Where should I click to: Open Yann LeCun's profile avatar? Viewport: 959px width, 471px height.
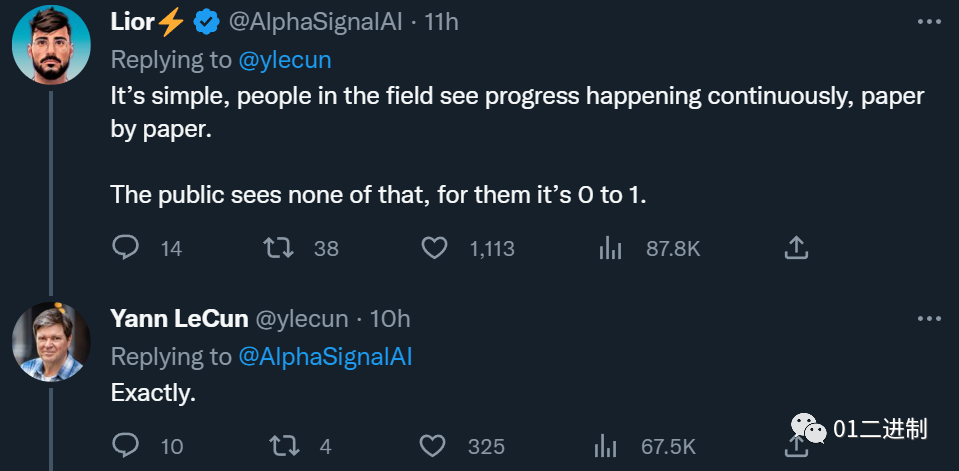[51, 342]
